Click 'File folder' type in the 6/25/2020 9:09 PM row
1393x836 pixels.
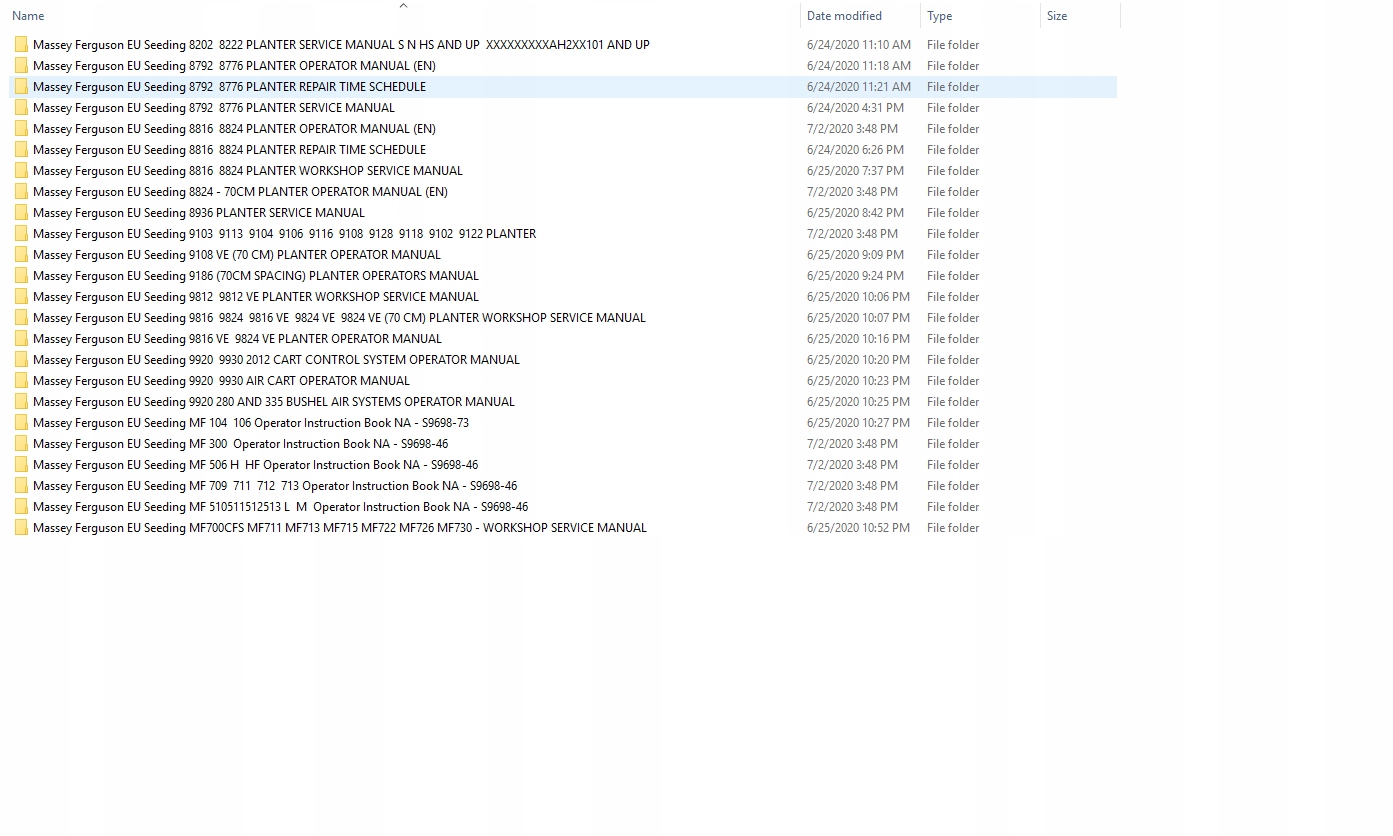tap(953, 255)
